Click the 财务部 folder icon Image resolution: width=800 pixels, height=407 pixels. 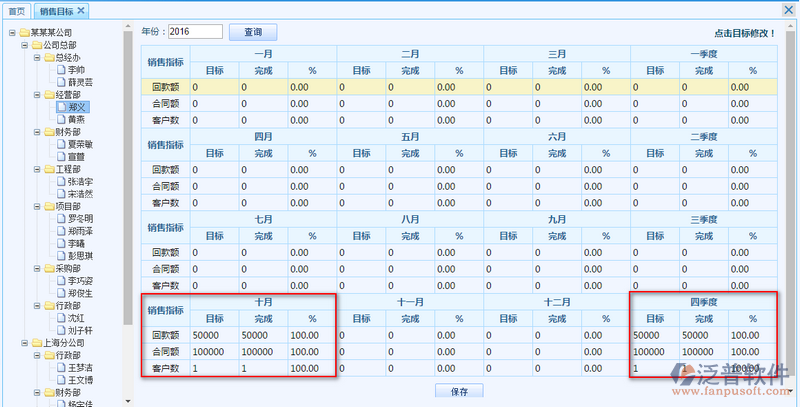coord(48,132)
